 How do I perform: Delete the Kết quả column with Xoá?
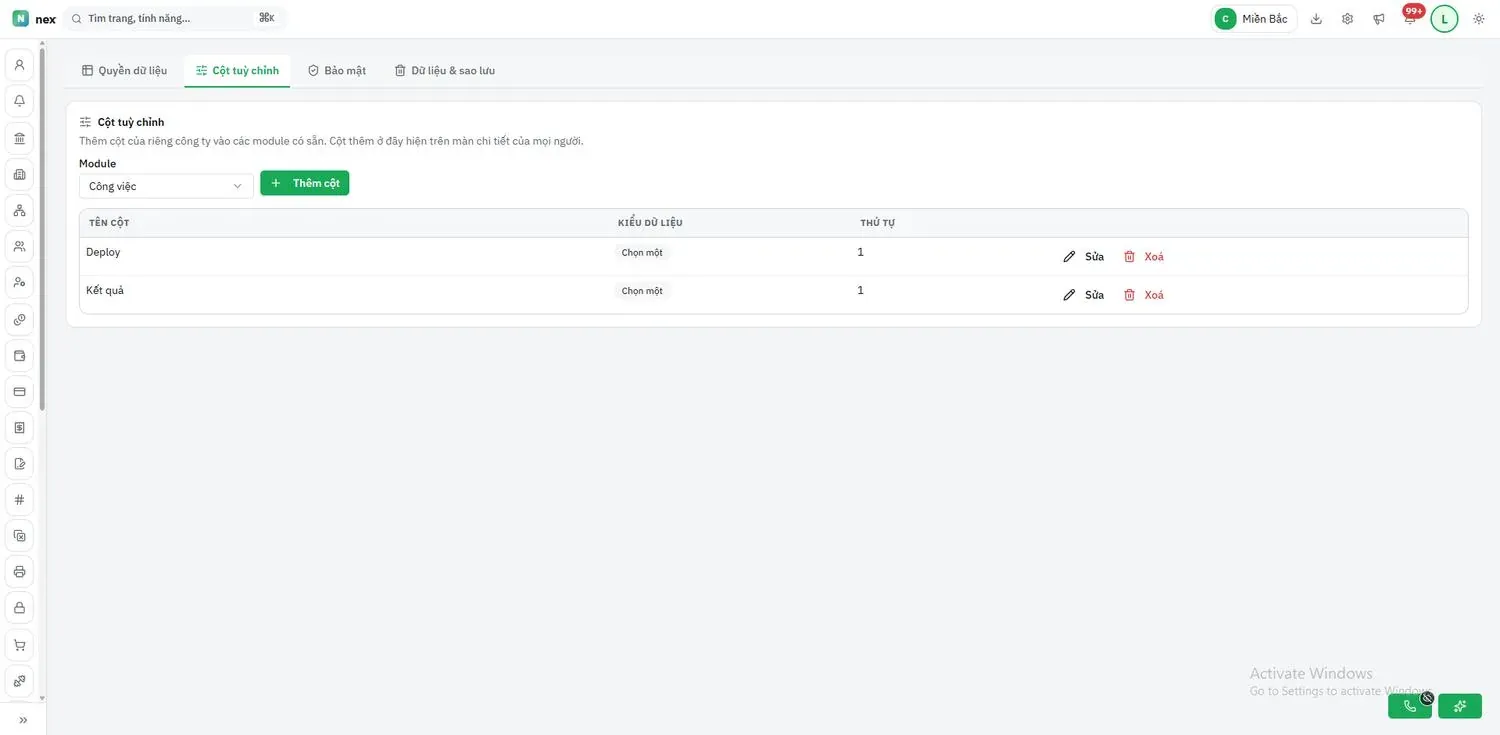[x=1144, y=295]
